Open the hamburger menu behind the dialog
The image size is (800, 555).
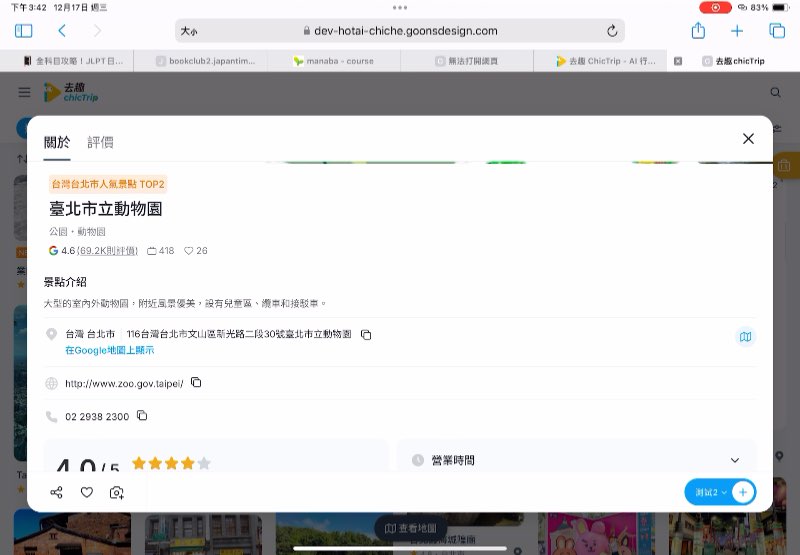[x=24, y=92]
